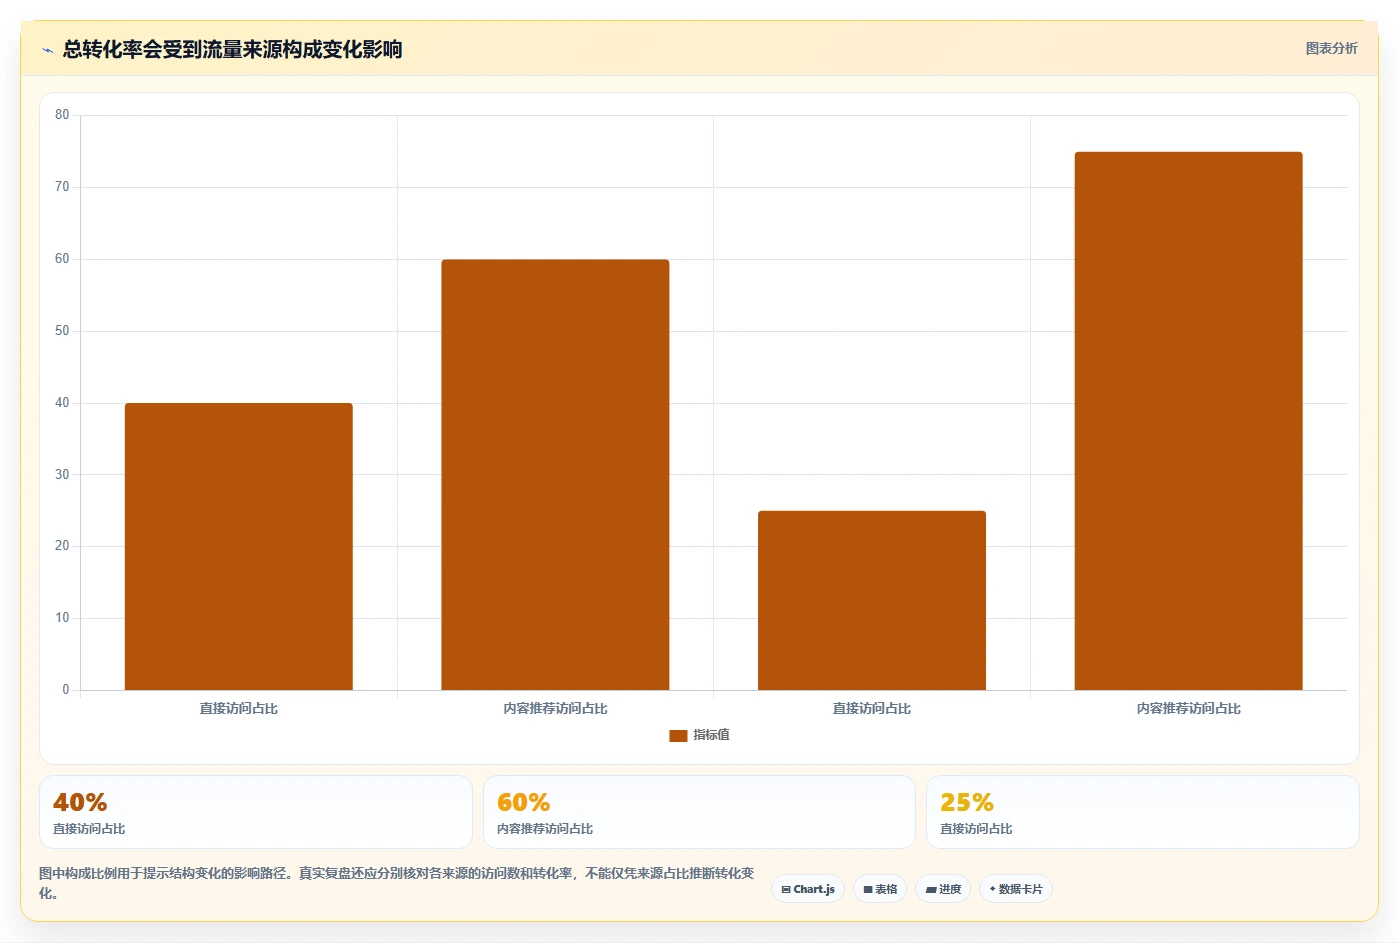1399x943 pixels.
Task: Open the 25% 直接访问占比 stat card
Action: click(x=1142, y=812)
